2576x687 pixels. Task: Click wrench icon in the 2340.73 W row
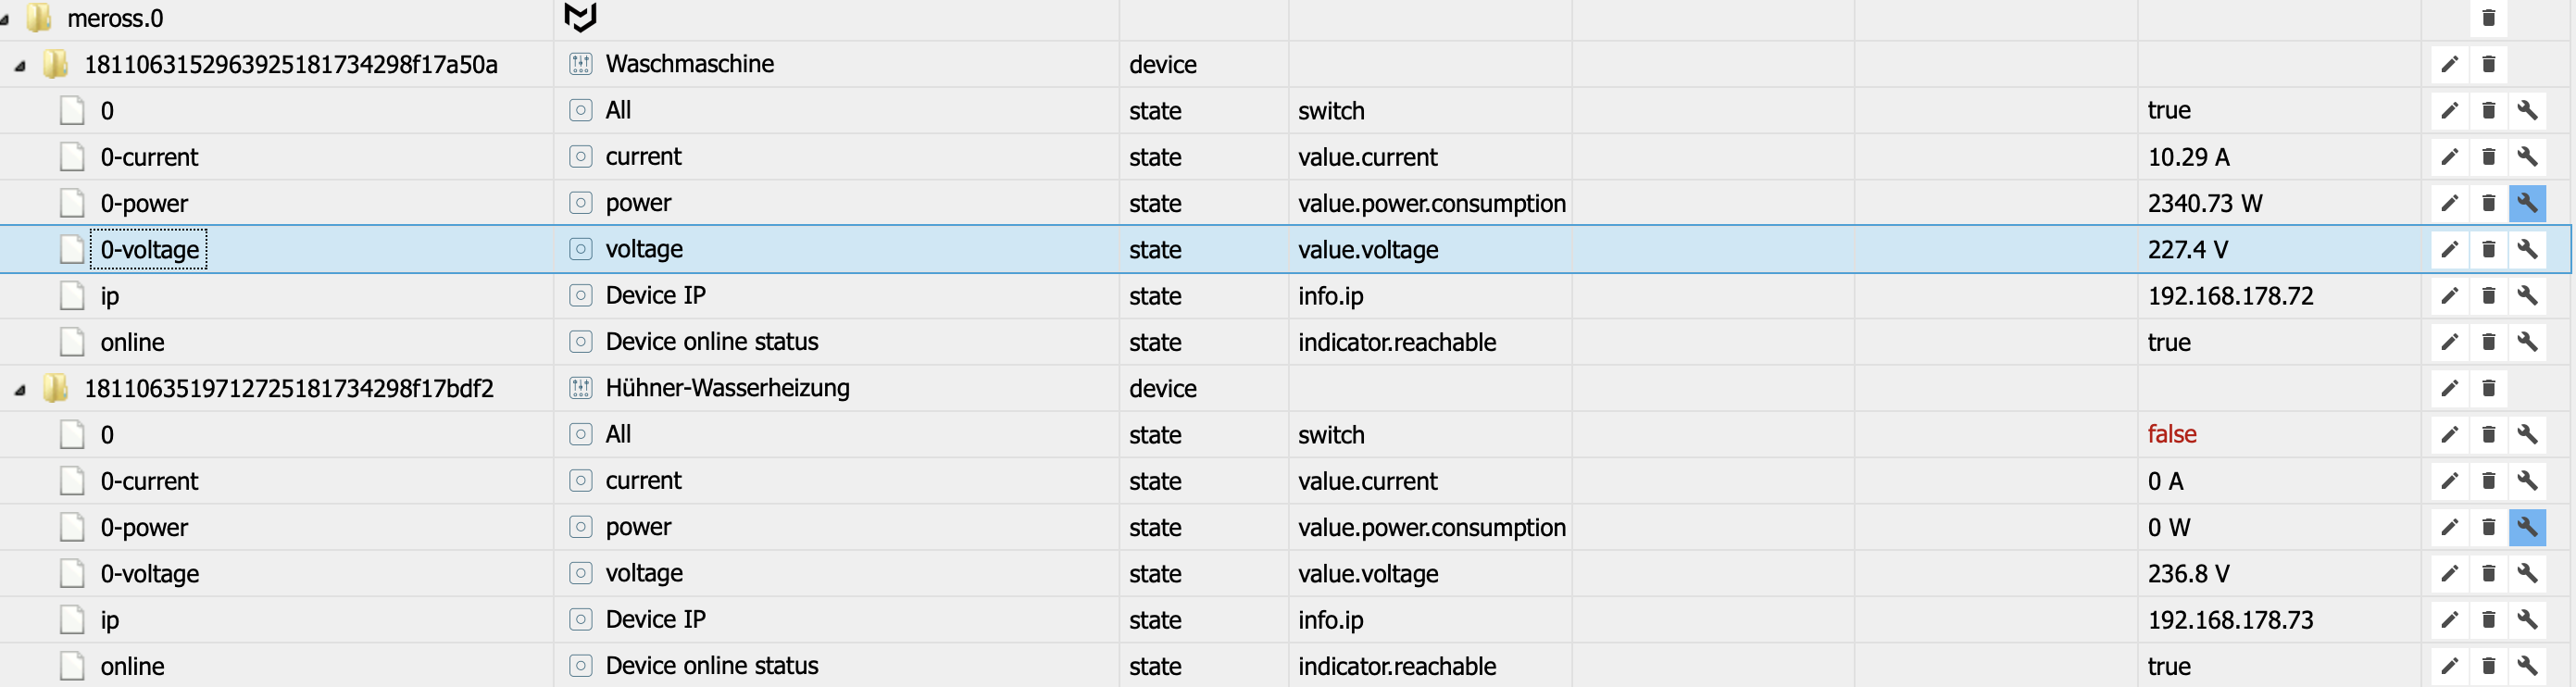tap(2527, 203)
